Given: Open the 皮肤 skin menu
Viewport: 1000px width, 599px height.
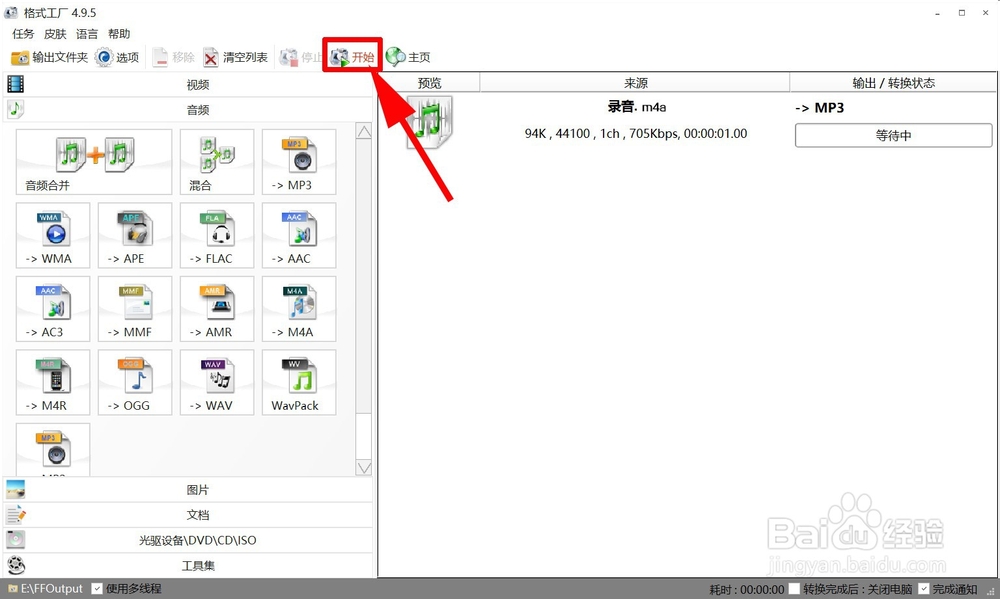Looking at the screenshot, I should point(55,34).
